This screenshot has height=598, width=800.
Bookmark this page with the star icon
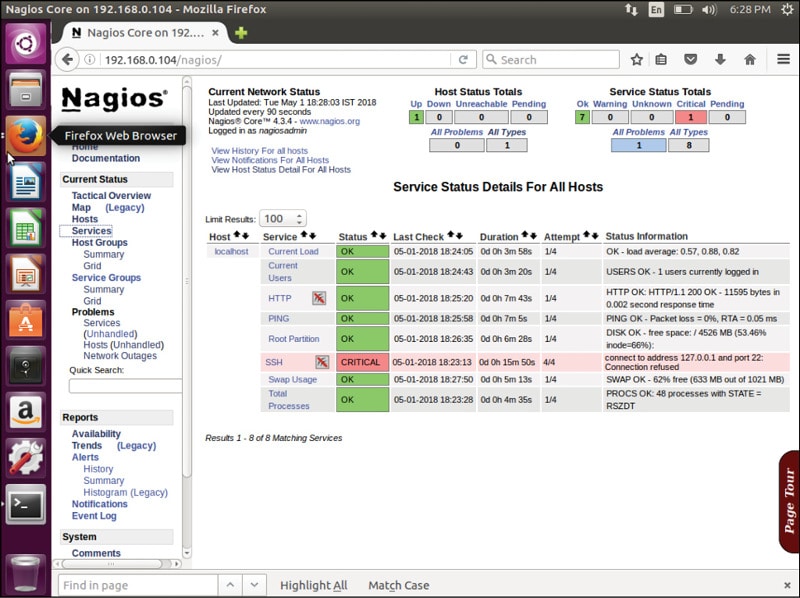637,60
